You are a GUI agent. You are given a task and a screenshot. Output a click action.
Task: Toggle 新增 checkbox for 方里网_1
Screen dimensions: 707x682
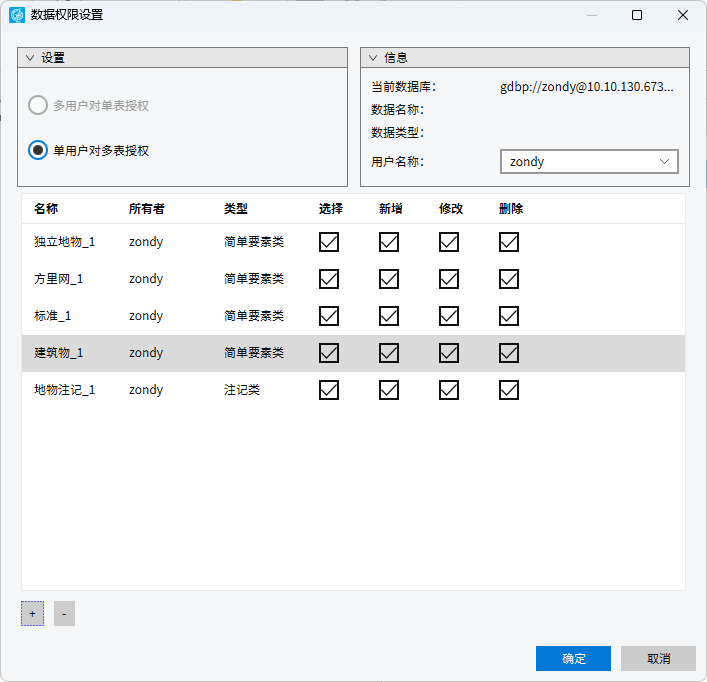coord(389,279)
